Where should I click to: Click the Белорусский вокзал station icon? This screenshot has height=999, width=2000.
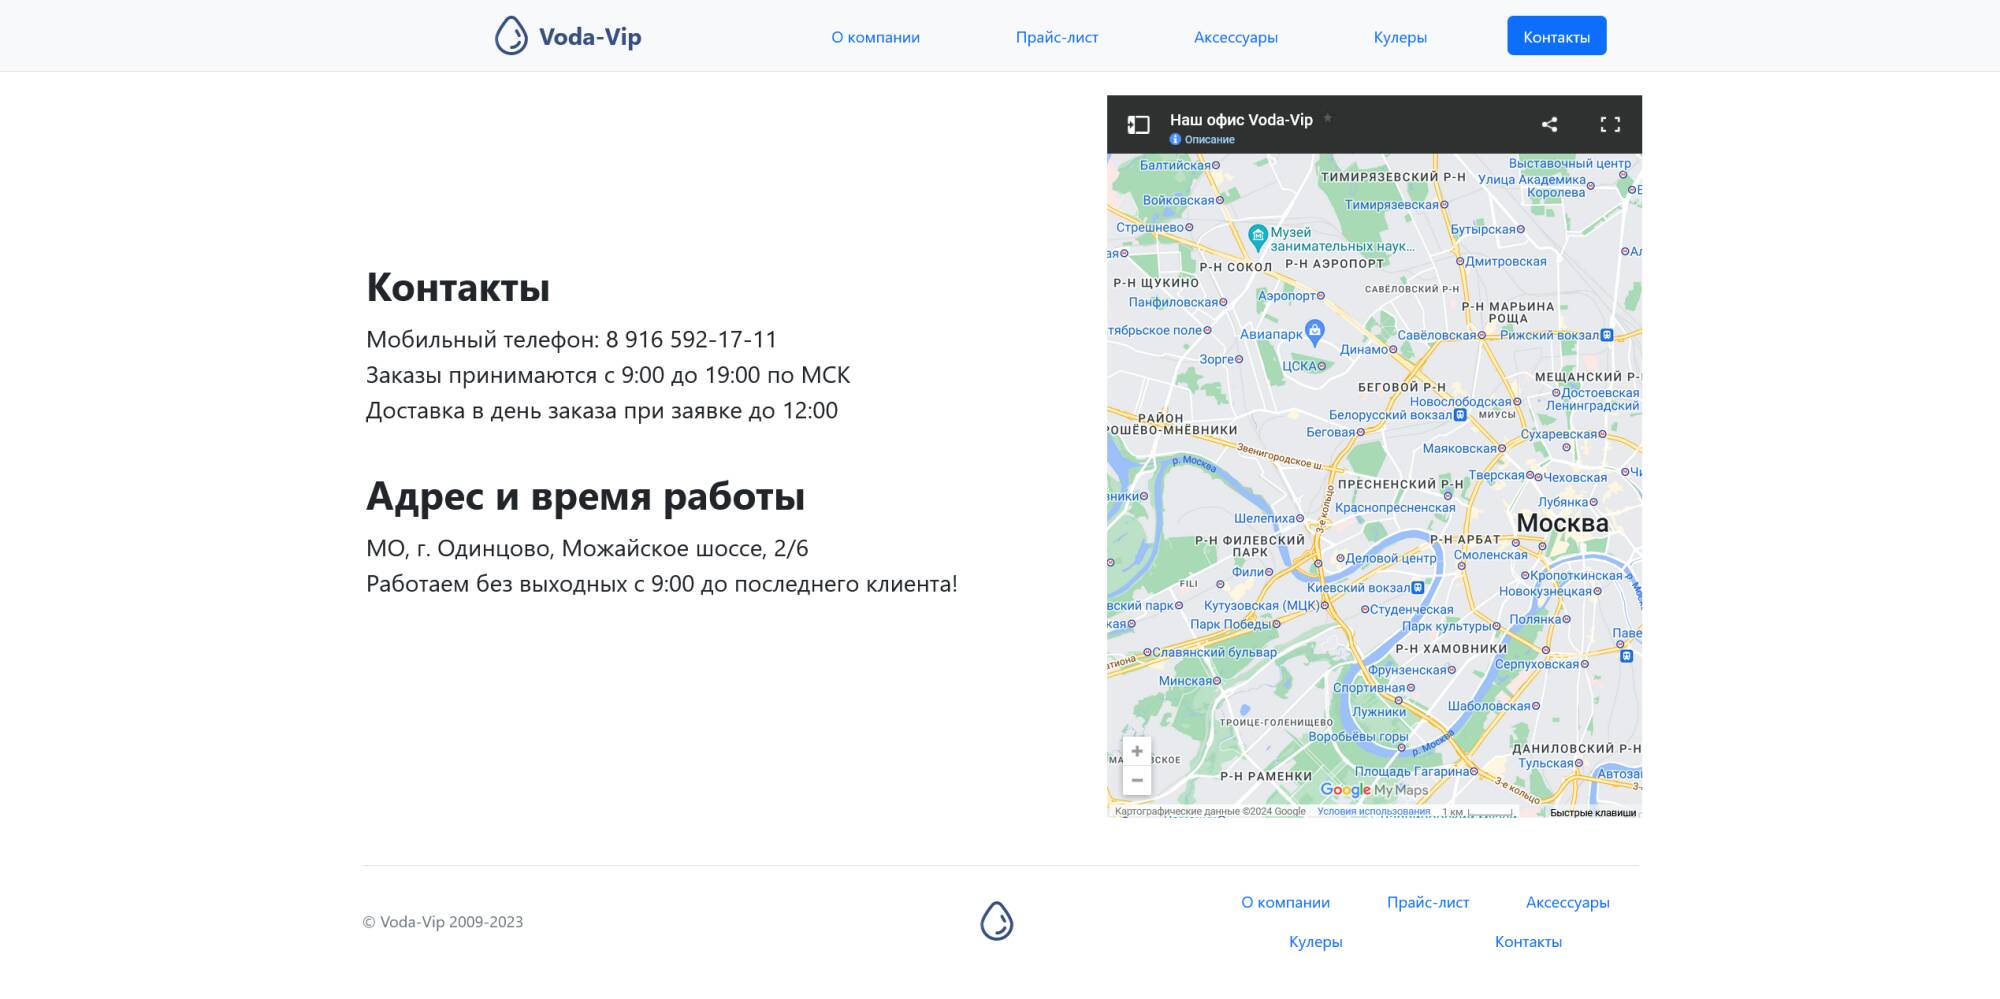point(1460,415)
